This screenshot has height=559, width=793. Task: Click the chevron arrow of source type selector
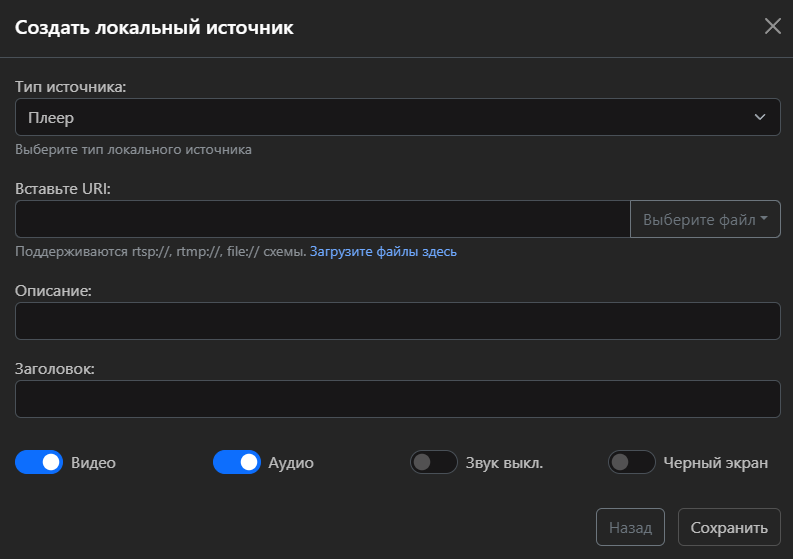tap(759, 117)
